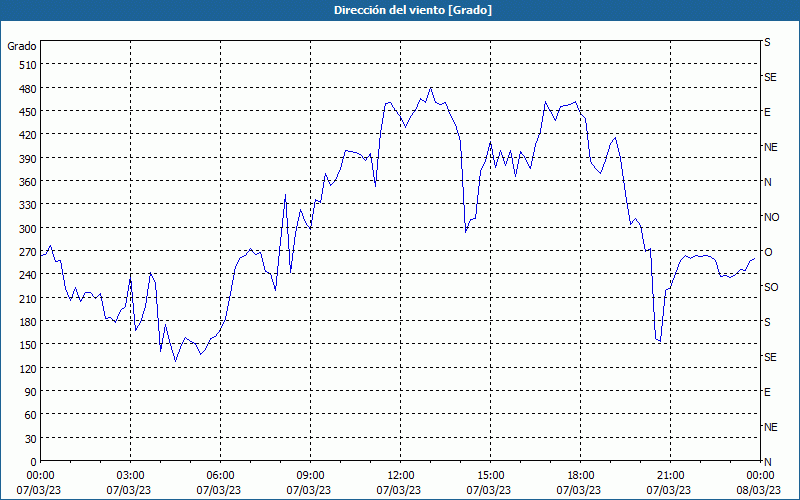Click the 420 tick label on the left axis
This screenshot has width=800, height=500.
[29, 135]
